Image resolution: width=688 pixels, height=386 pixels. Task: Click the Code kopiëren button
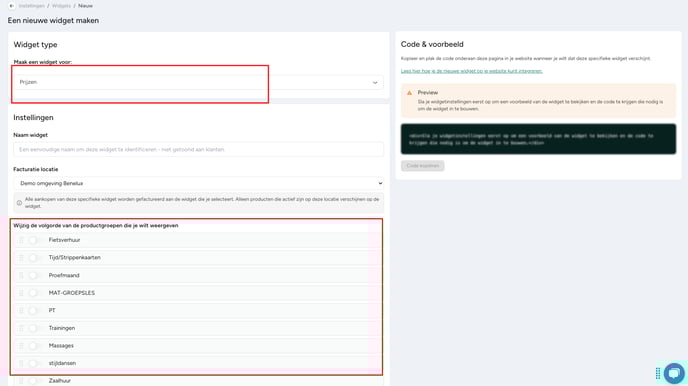pos(423,166)
